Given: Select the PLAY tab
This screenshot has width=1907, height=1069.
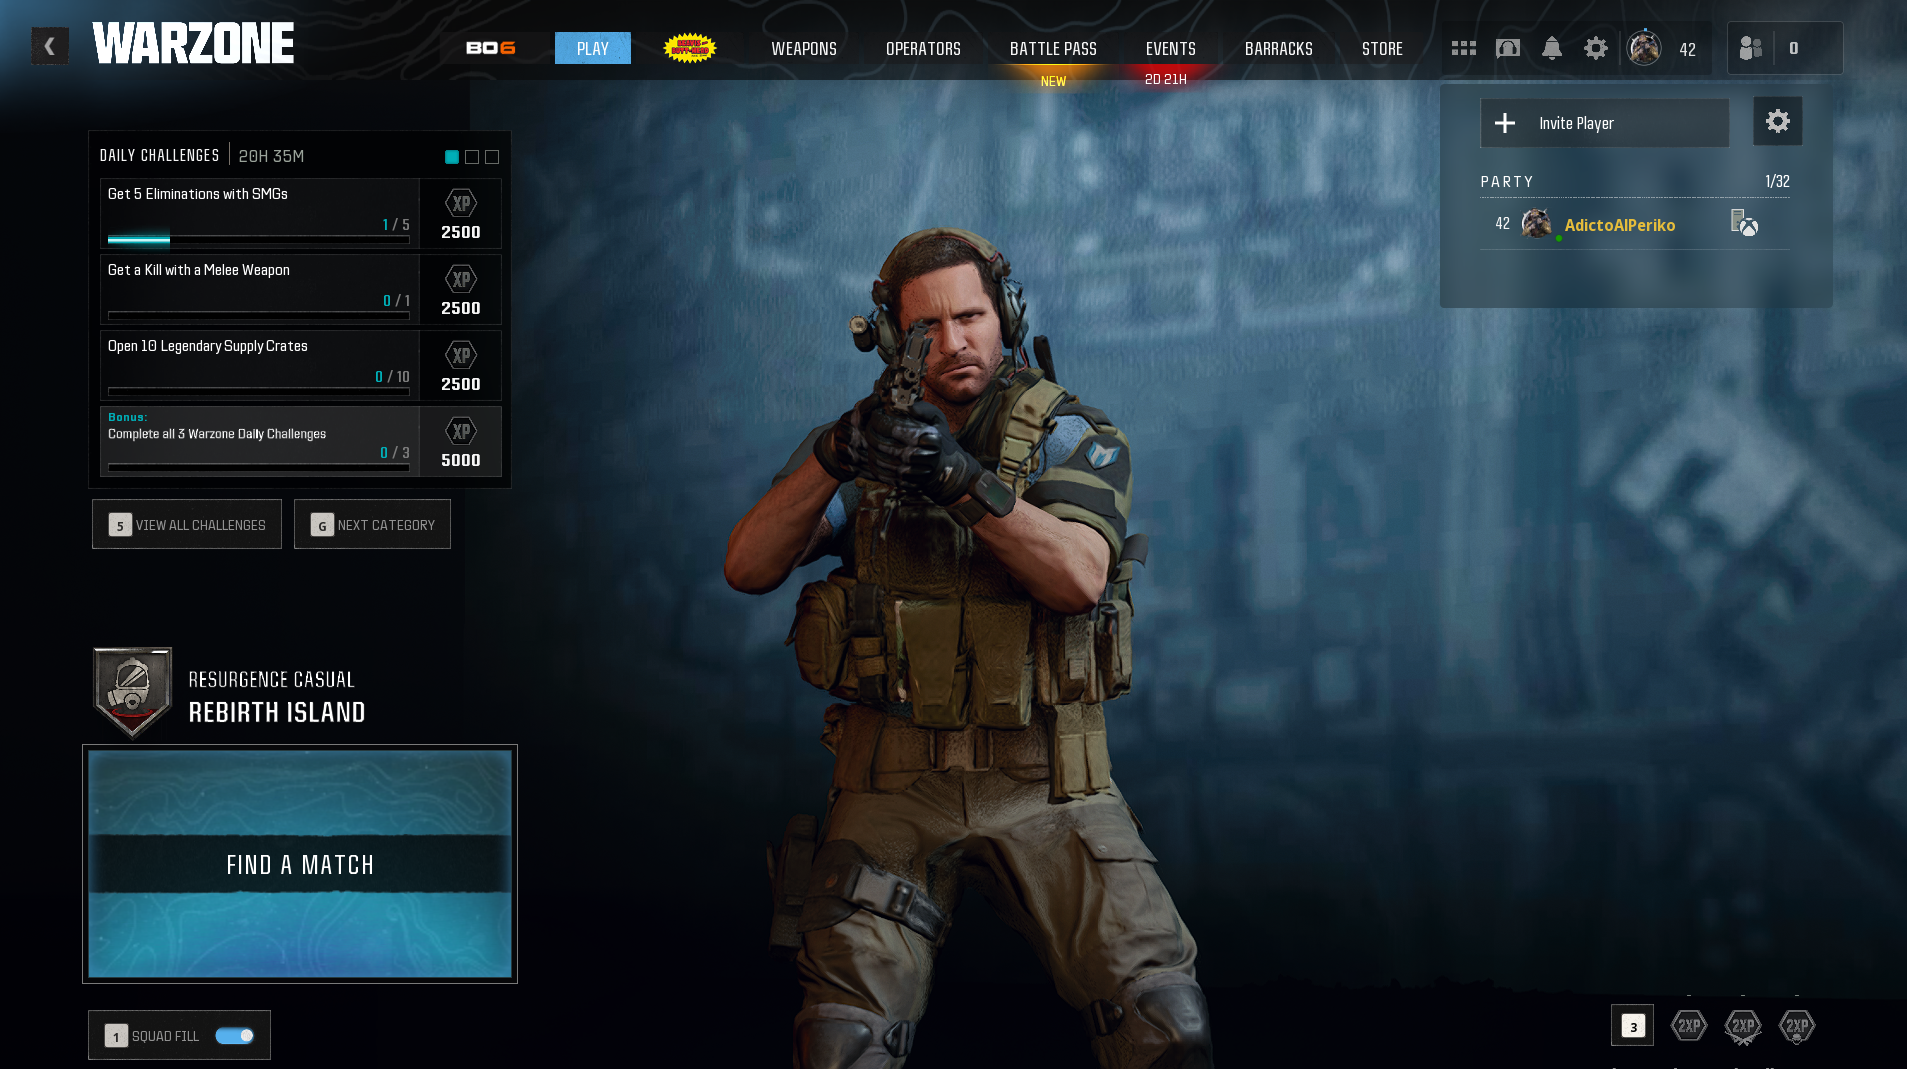Looking at the screenshot, I should [x=593, y=48].
